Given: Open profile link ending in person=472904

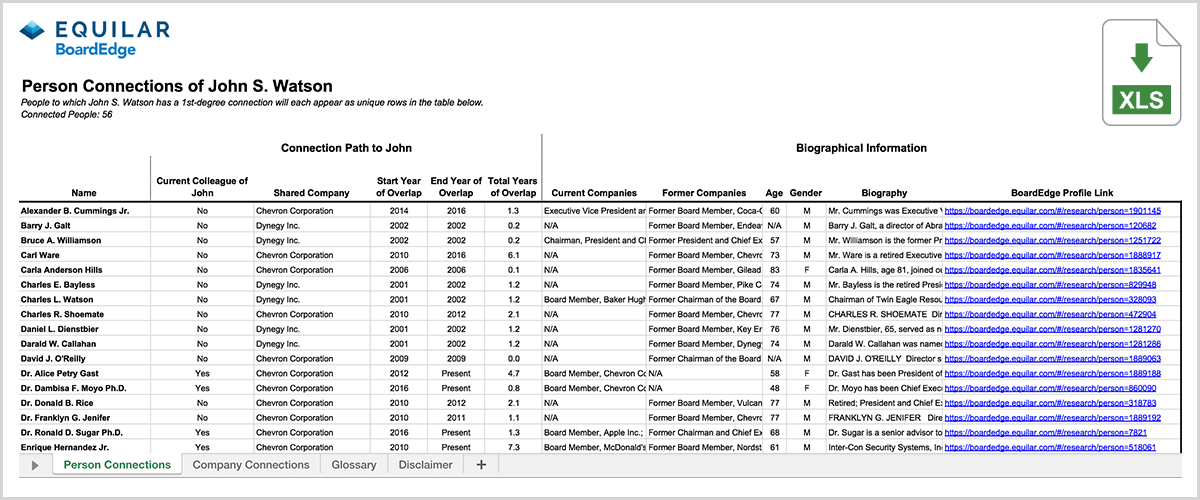Looking at the screenshot, I should (x=1050, y=314).
